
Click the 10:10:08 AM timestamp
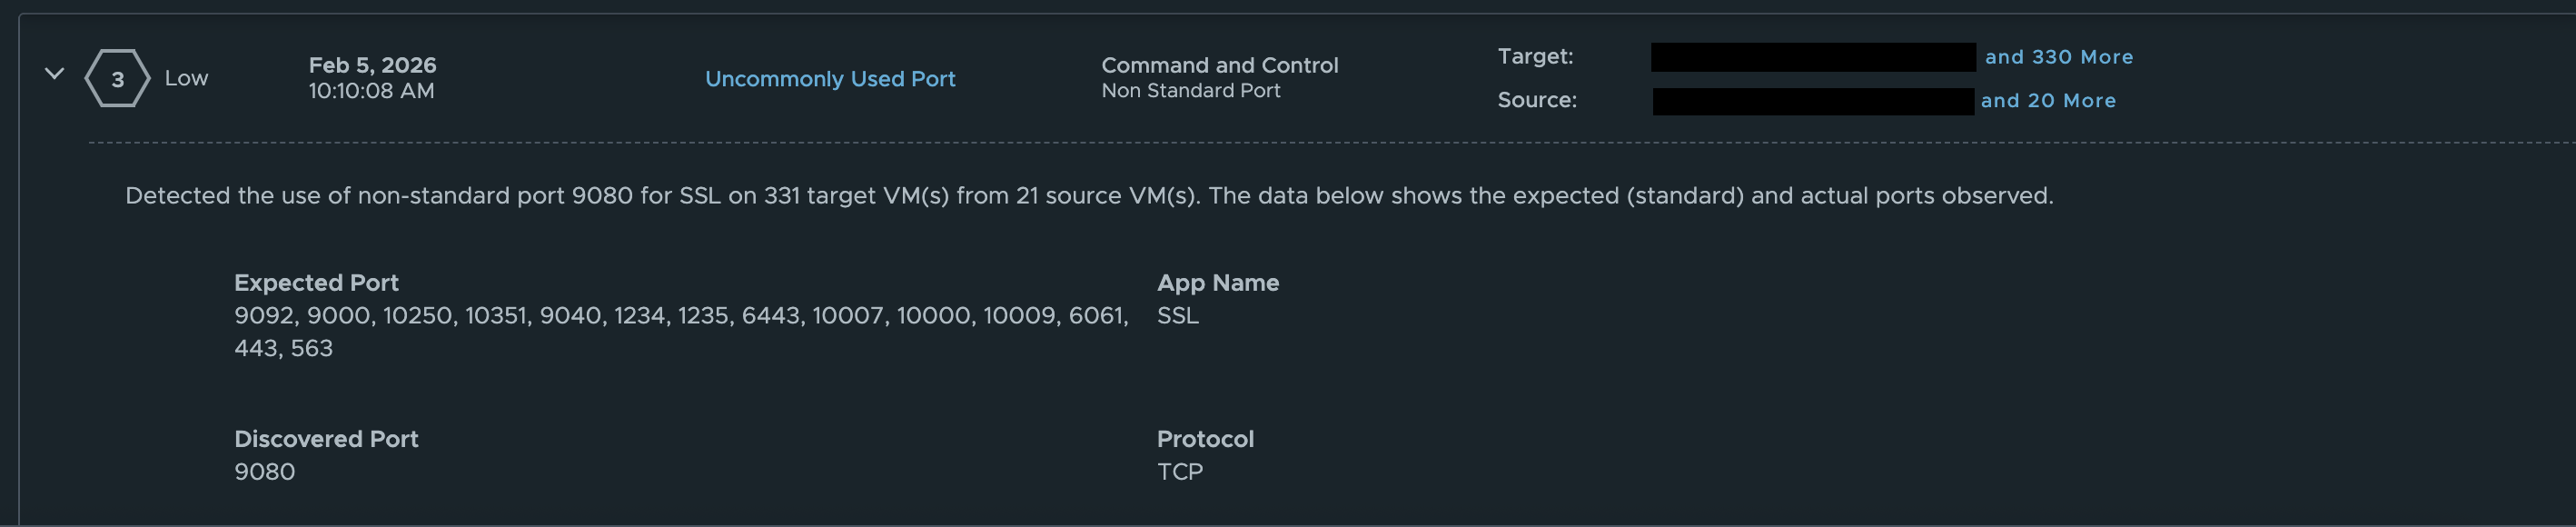(371, 91)
